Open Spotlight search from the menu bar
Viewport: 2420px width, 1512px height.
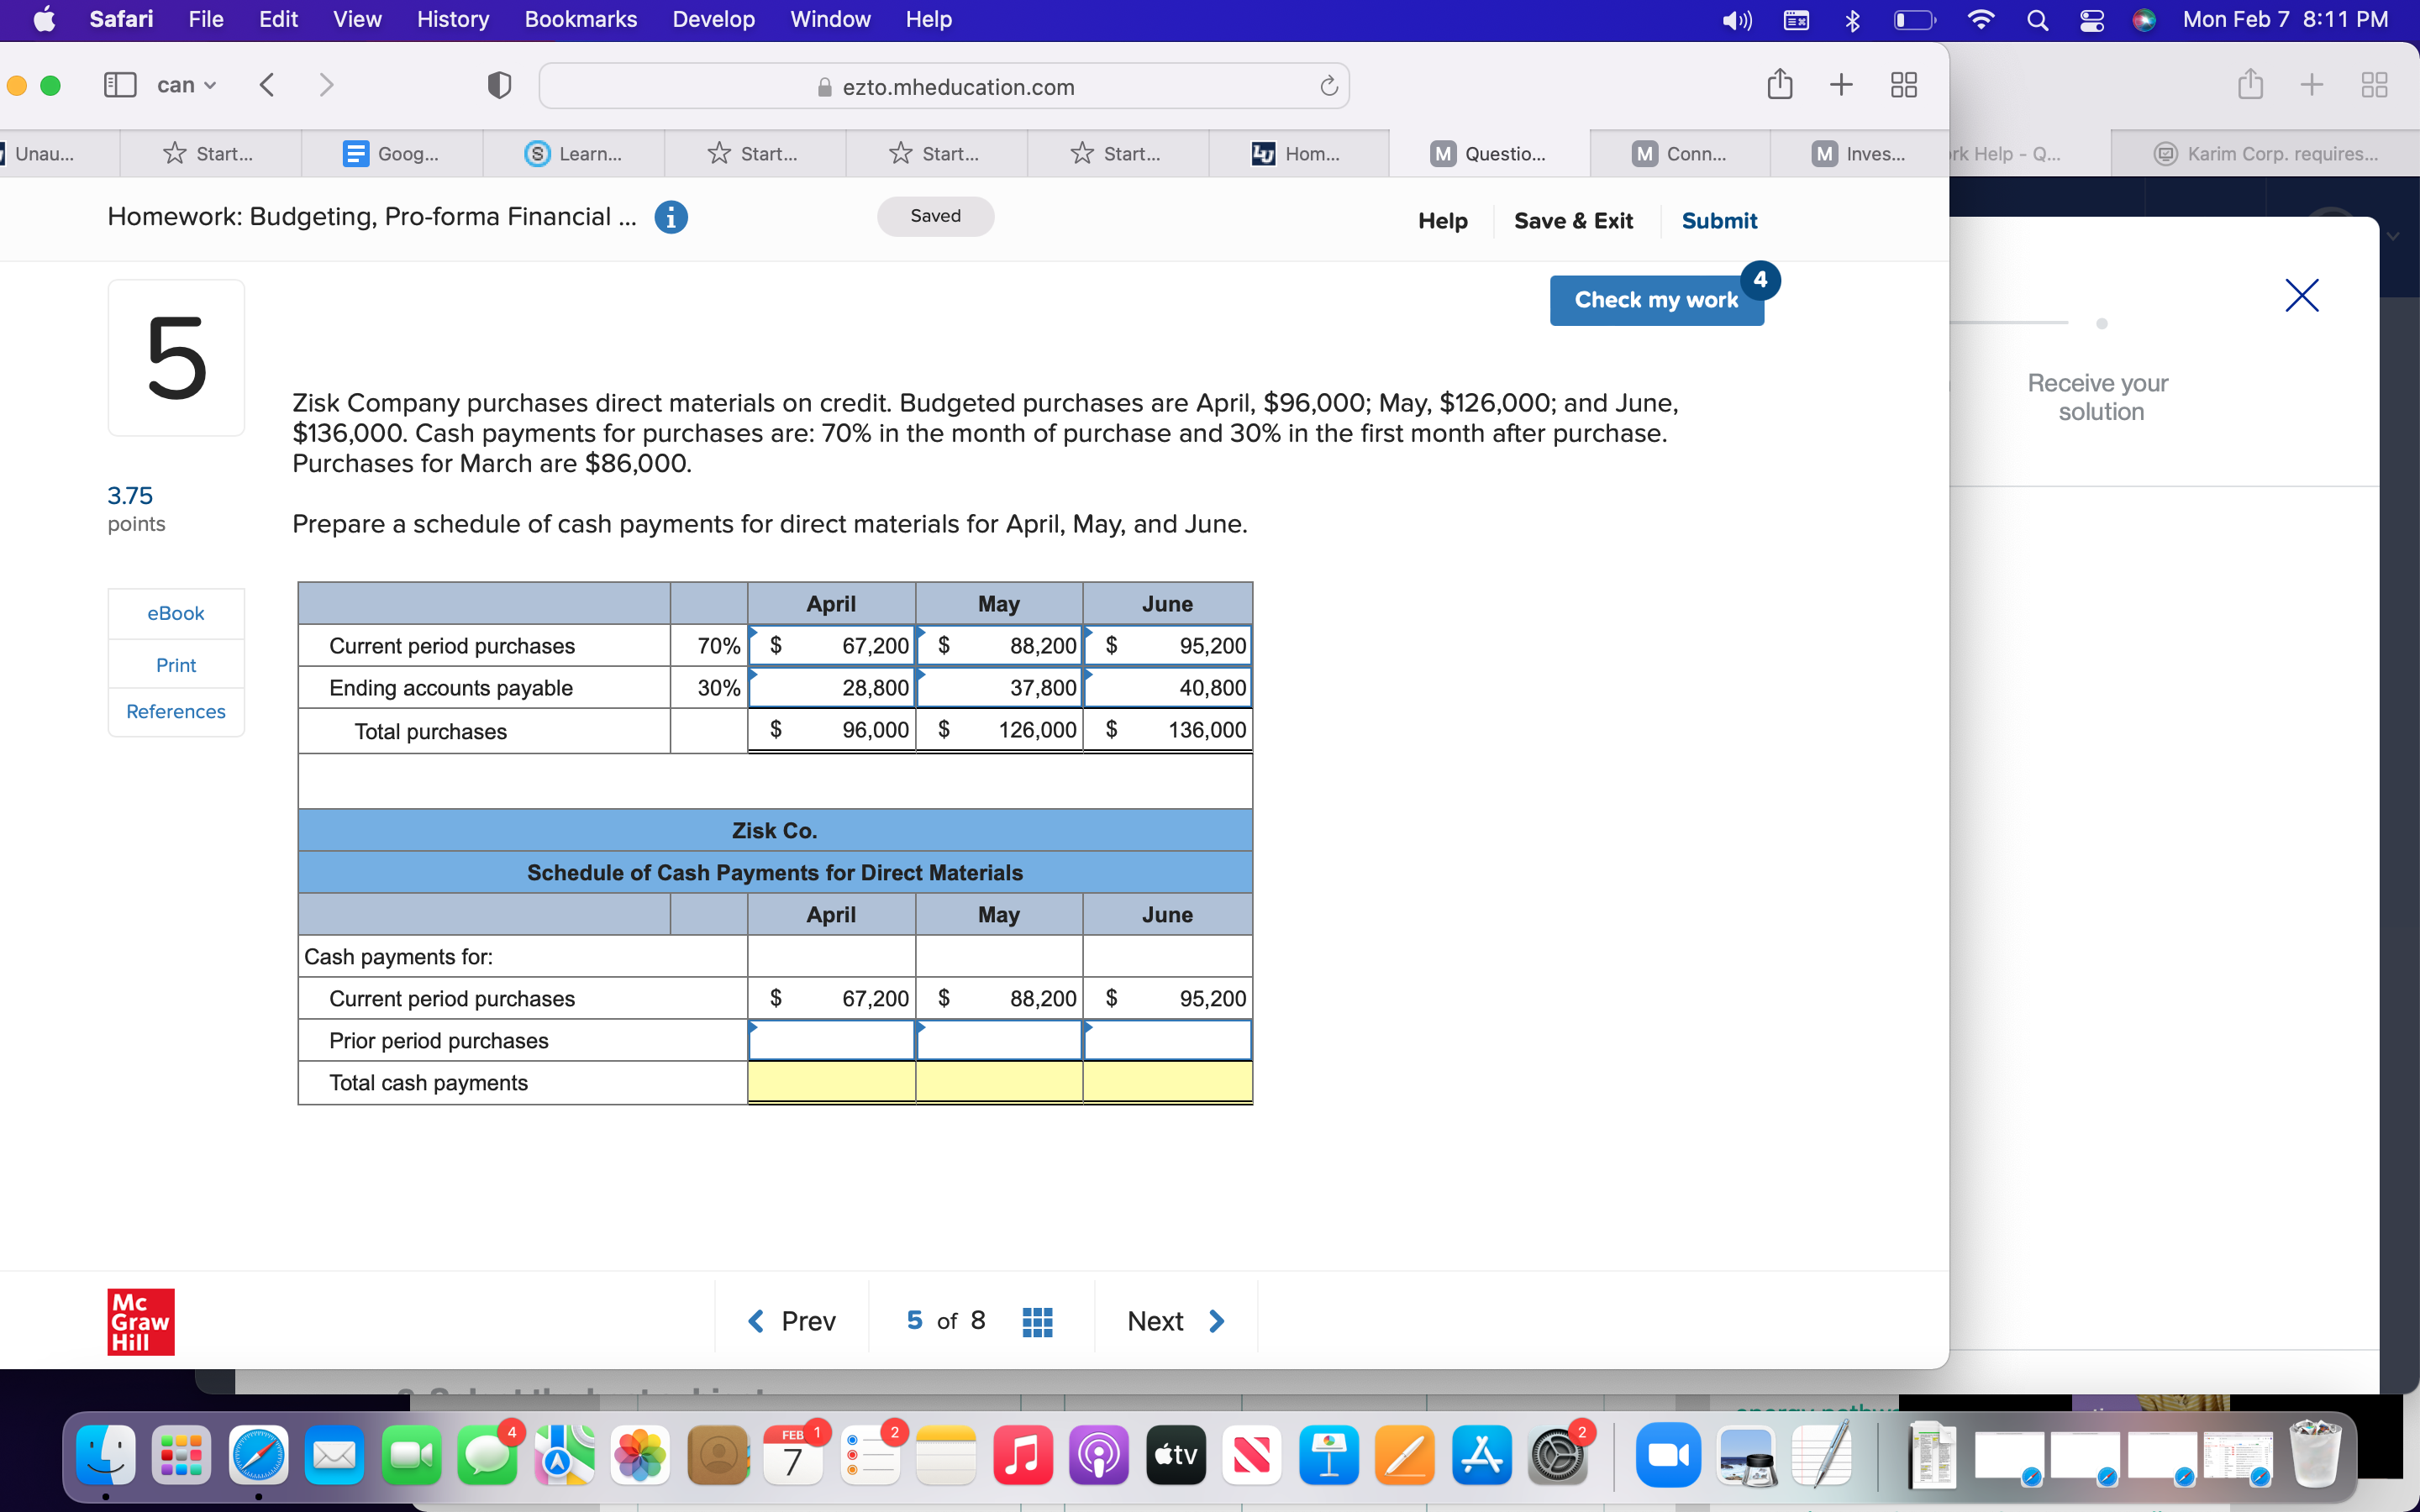click(2038, 19)
